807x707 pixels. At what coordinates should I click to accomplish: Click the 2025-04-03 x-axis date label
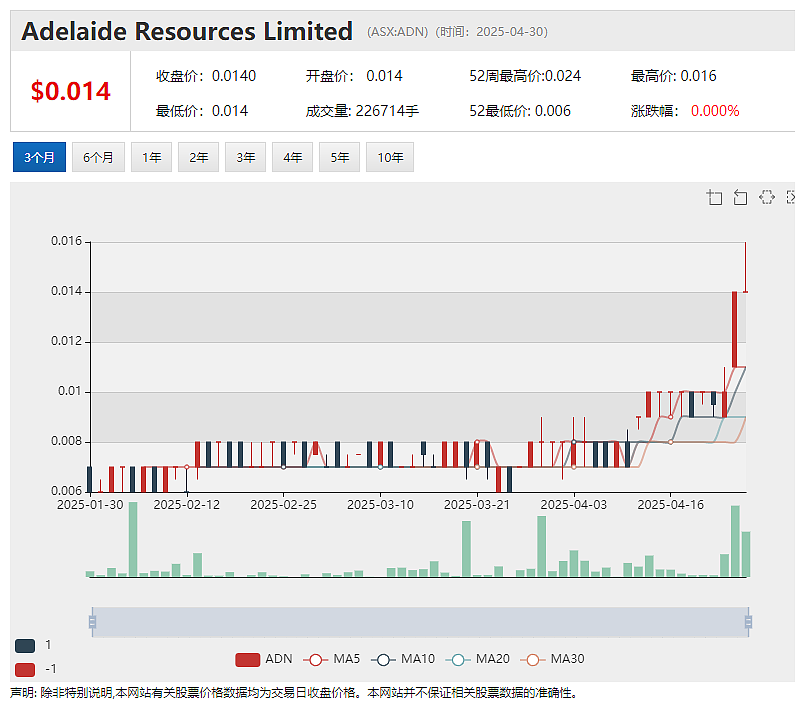coord(574,505)
